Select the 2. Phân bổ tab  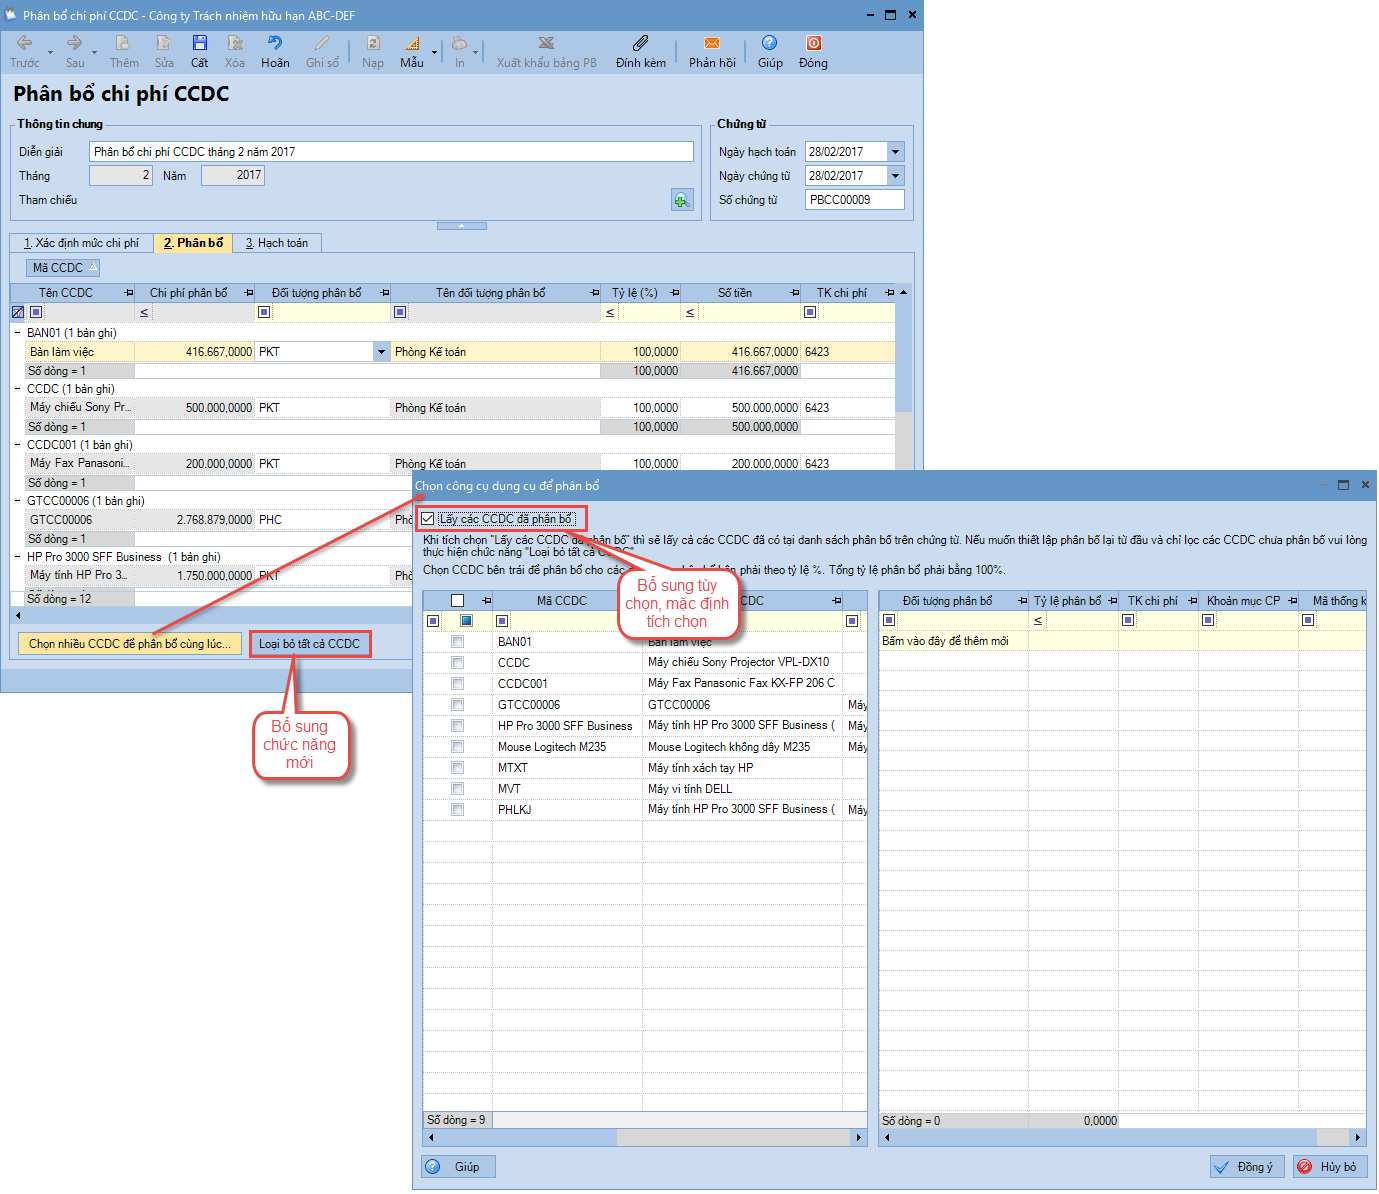point(193,243)
